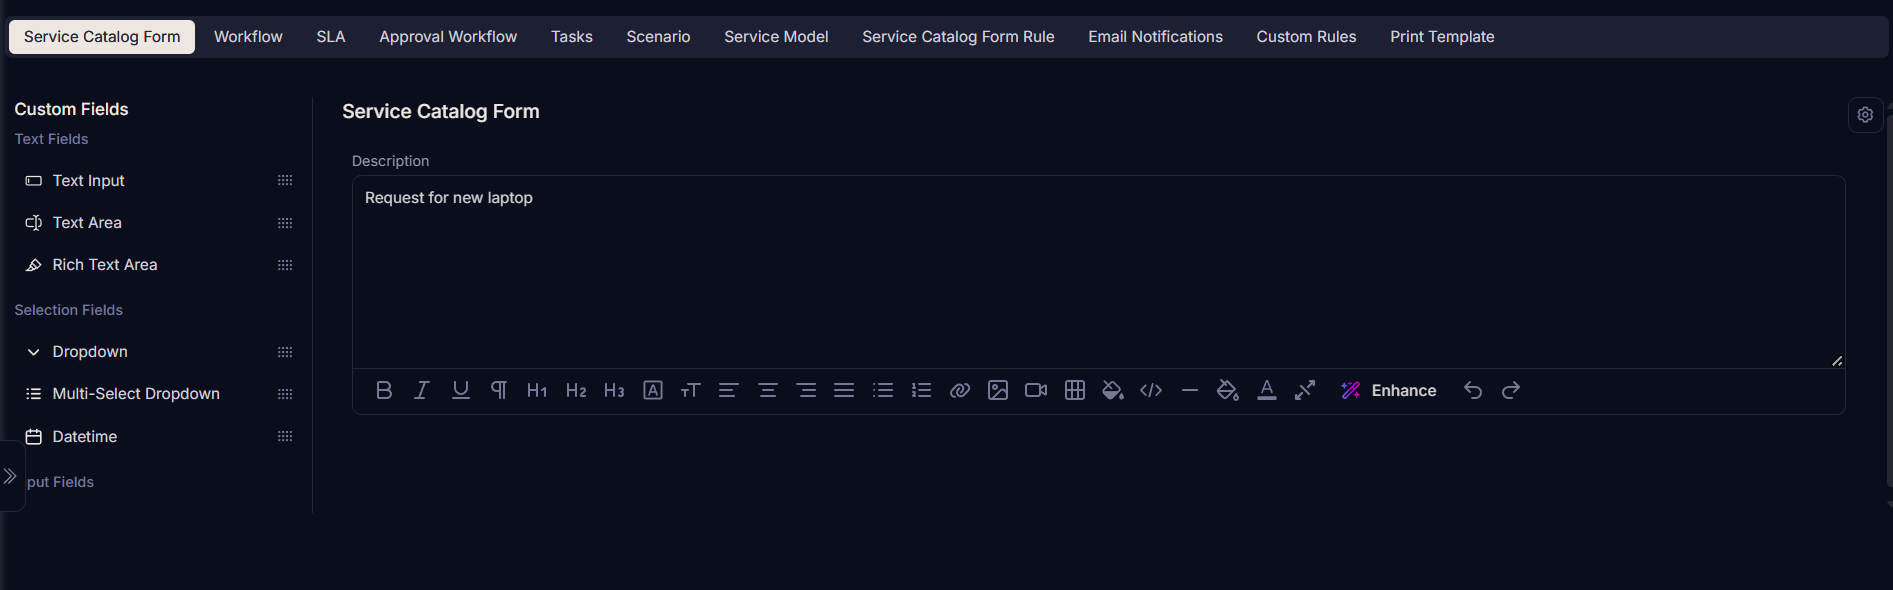Image resolution: width=1893 pixels, height=590 pixels.
Task: Open Service Catalog Form Rule tab
Action: tap(958, 37)
